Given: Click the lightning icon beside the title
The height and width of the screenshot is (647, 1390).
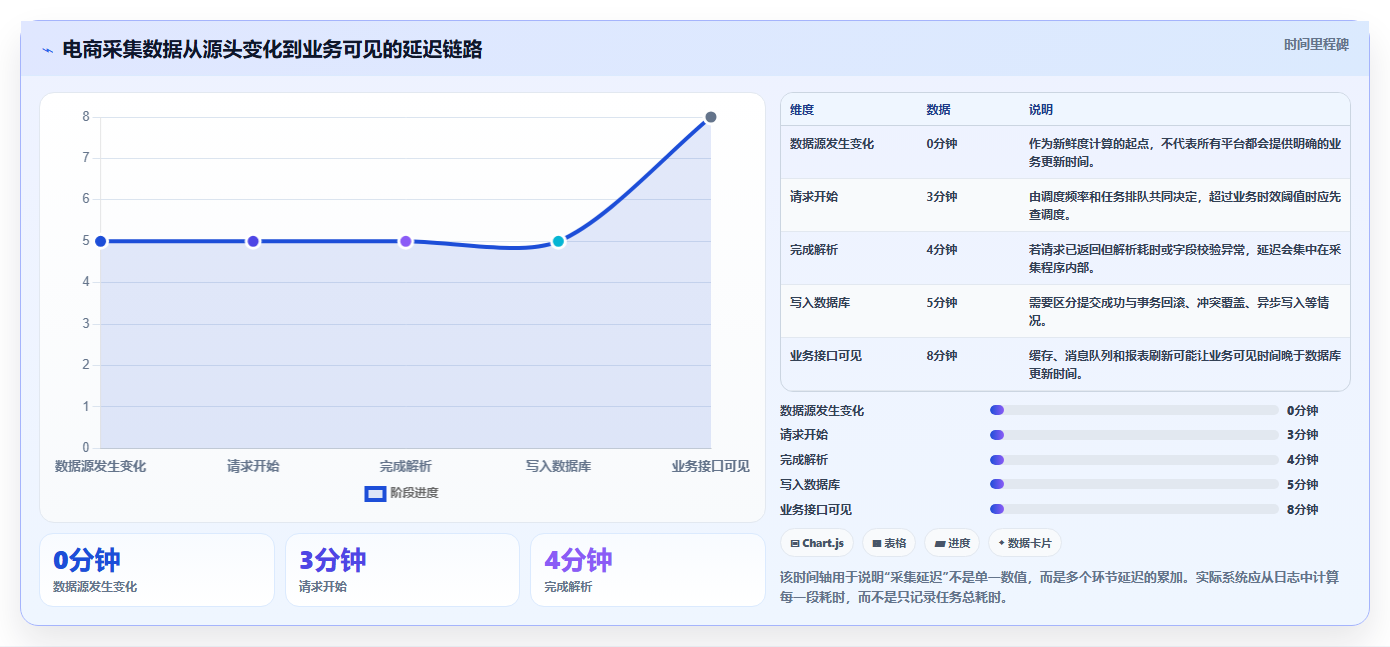Looking at the screenshot, I should tap(47, 50).
